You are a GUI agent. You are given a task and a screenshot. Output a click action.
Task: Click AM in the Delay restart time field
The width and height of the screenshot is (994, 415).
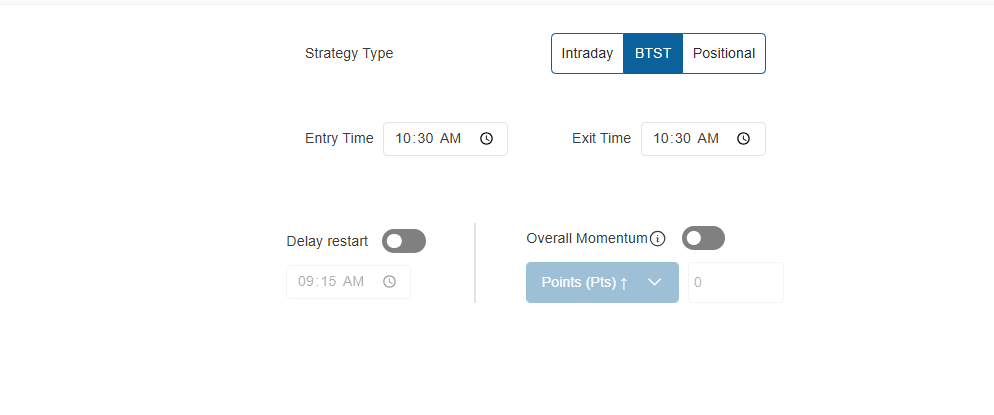tap(353, 282)
